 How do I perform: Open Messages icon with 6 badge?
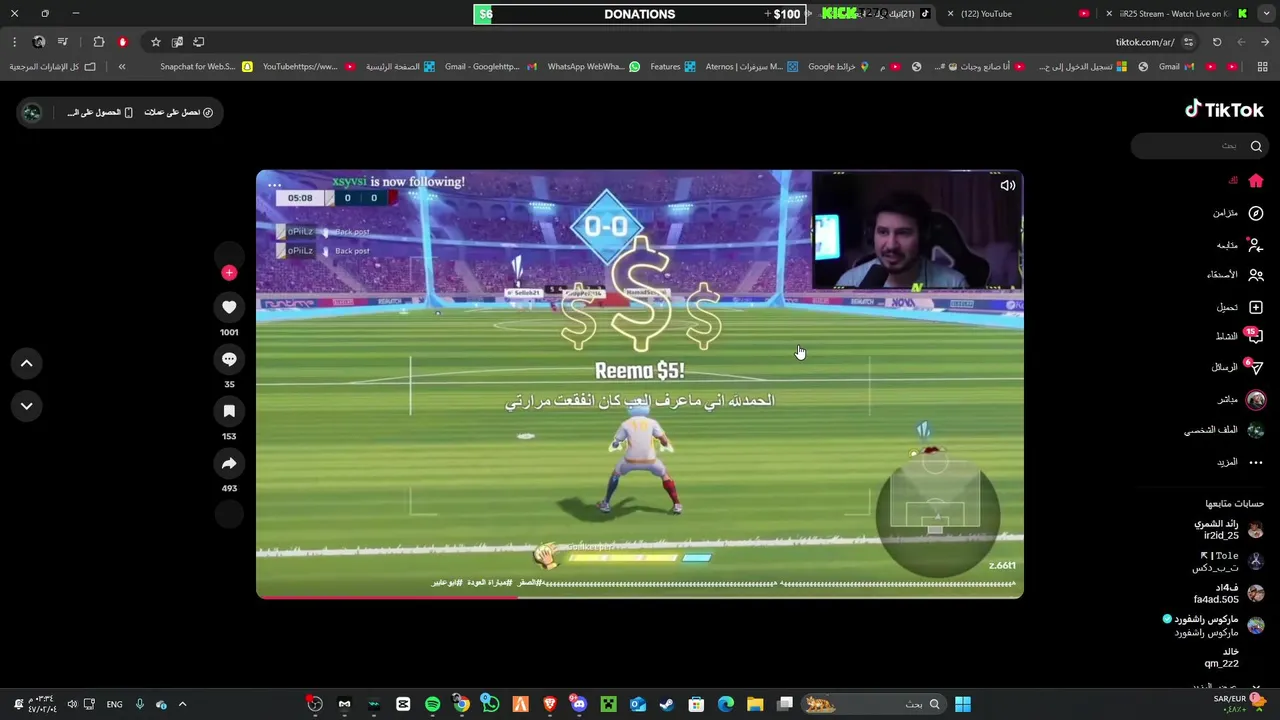coord(1256,368)
